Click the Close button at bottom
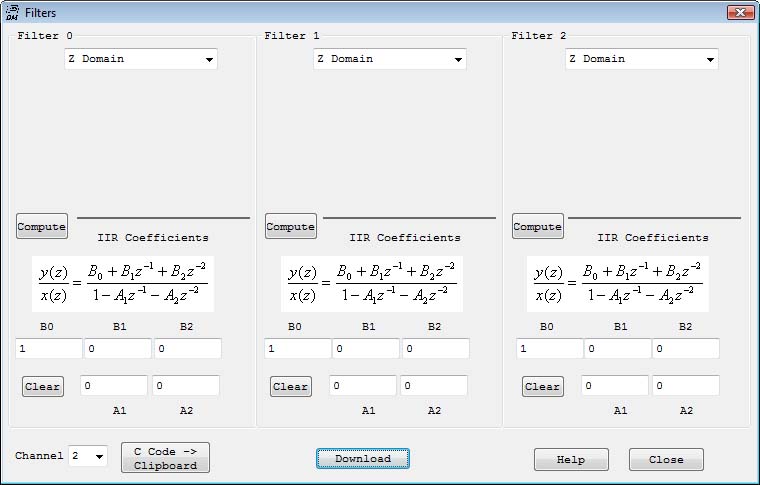 [x=665, y=460]
